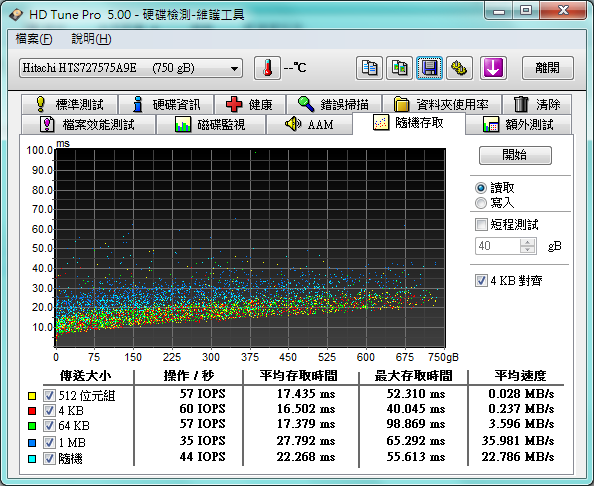Click the 60 IOPS value
The image size is (594, 486).
click(202, 409)
